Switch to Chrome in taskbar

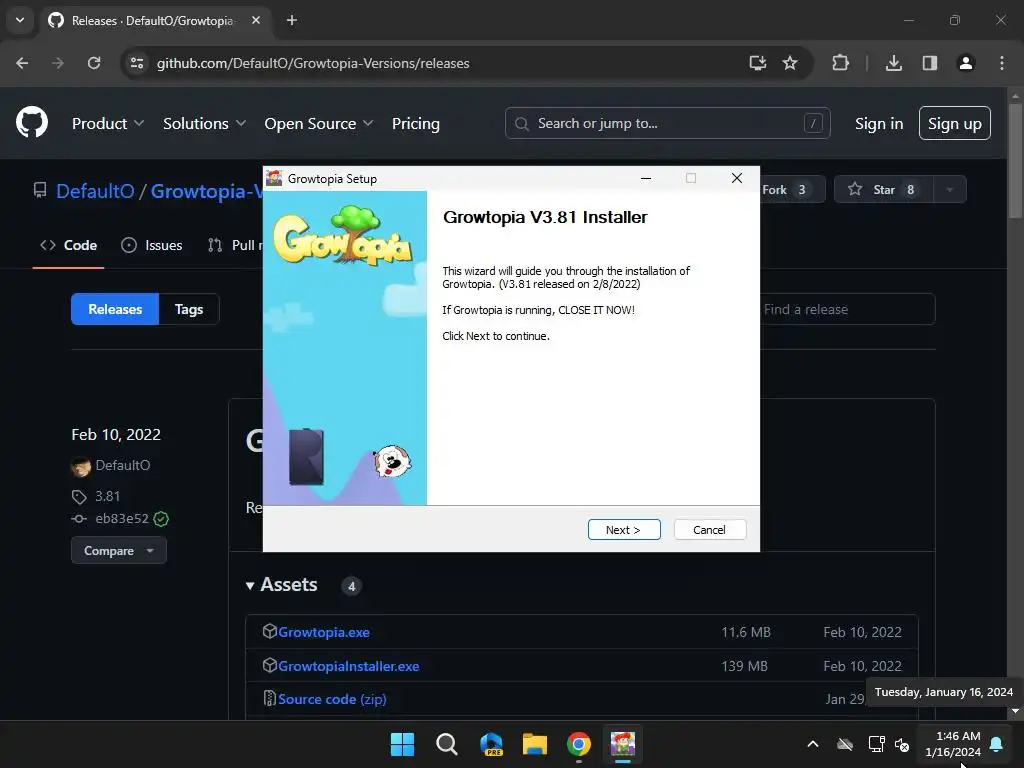click(x=579, y=744)
